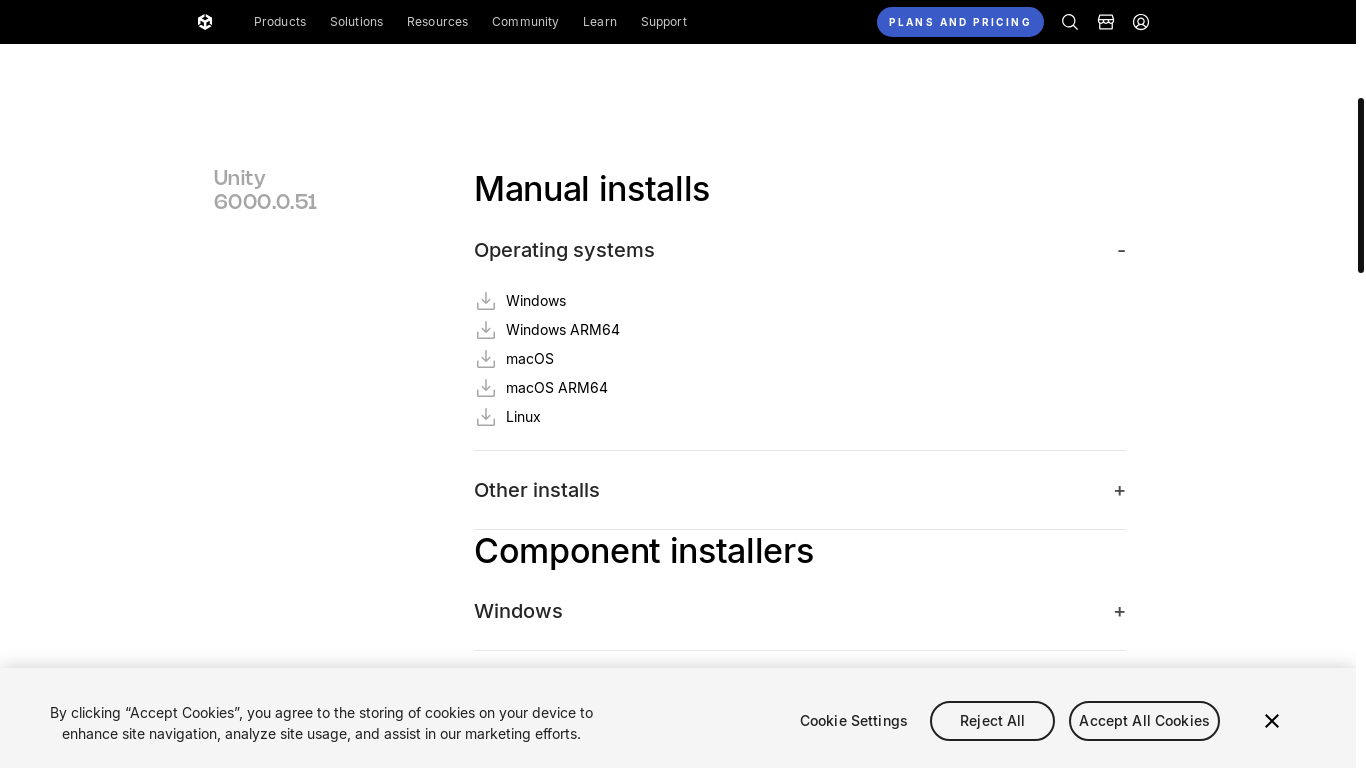Expand the Other installs section
Image resolution: width=1366 pixels, height=768 pixels.
point(800,490)
